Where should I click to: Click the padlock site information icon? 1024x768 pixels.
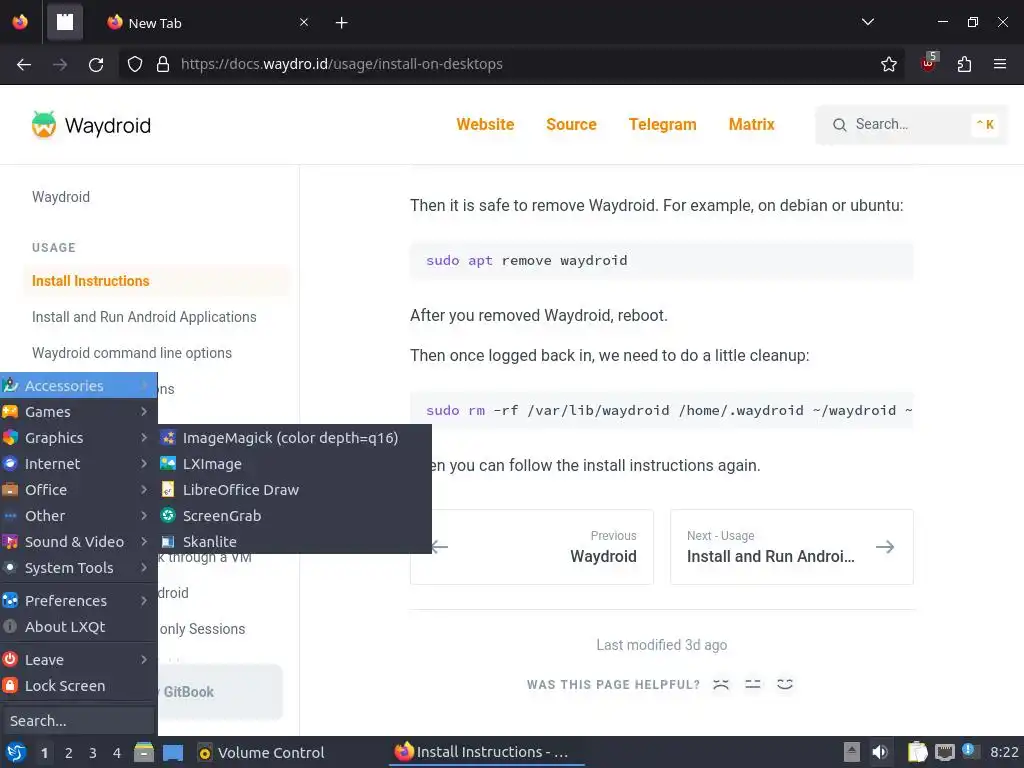click(x=163, y=64)
